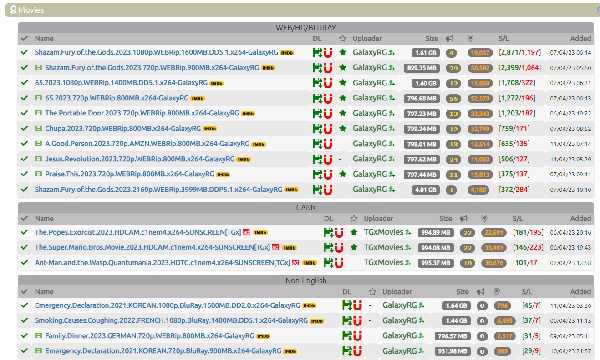The width and height of the screenshot is (600, 360).
Task: Click the 797.23 MB size badge
Action: pyautogui.click(x=422, y=114)
